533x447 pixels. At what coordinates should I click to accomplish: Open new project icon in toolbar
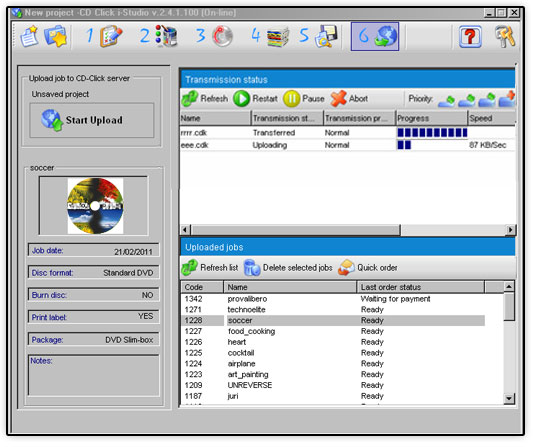pos(30,36)
